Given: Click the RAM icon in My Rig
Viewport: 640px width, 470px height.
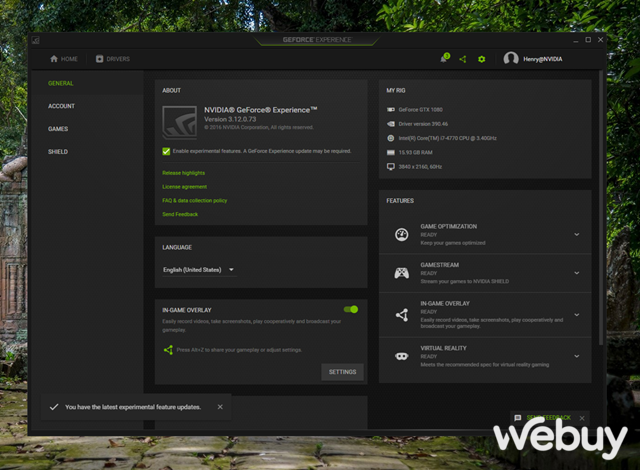Looking at the screenshot, I should pos(391,152).
